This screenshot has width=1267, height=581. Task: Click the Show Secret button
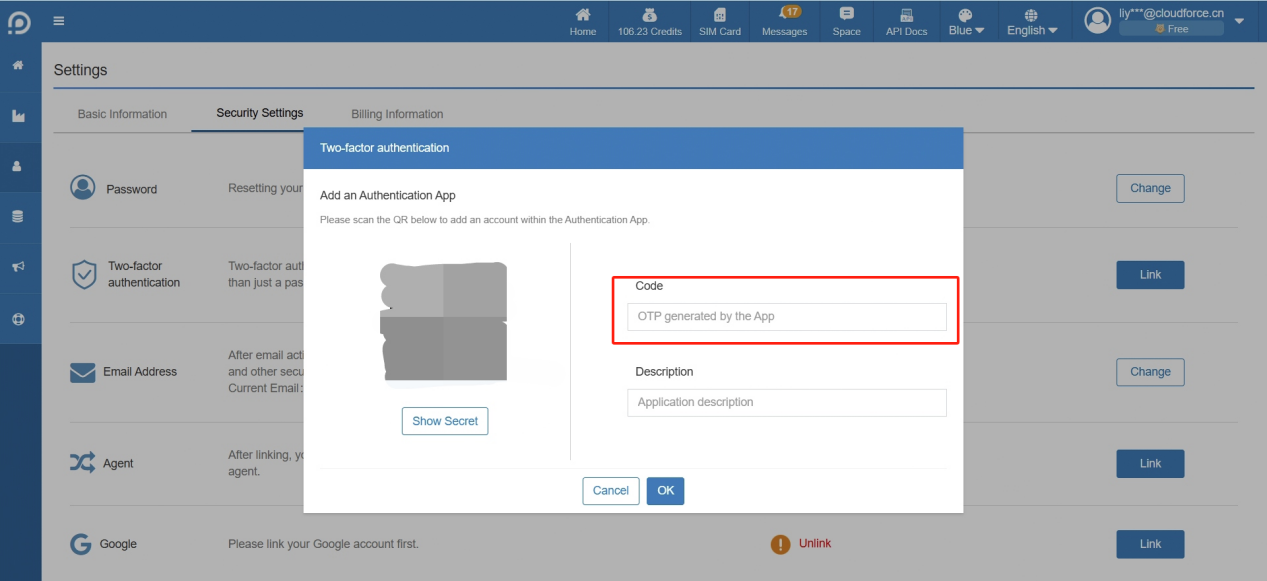pos(445,421)
